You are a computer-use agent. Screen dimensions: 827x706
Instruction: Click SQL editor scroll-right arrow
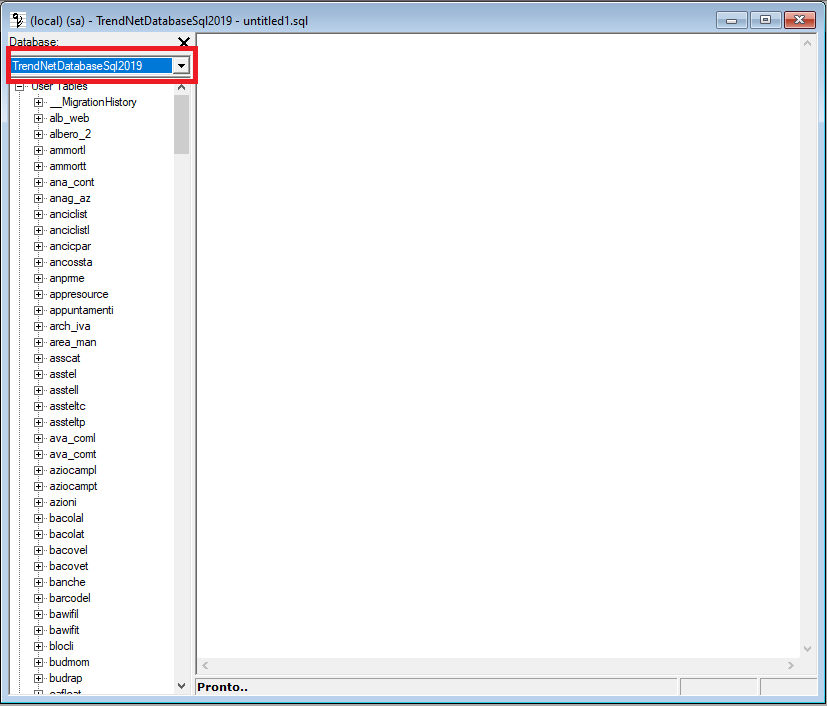[791, 665]
